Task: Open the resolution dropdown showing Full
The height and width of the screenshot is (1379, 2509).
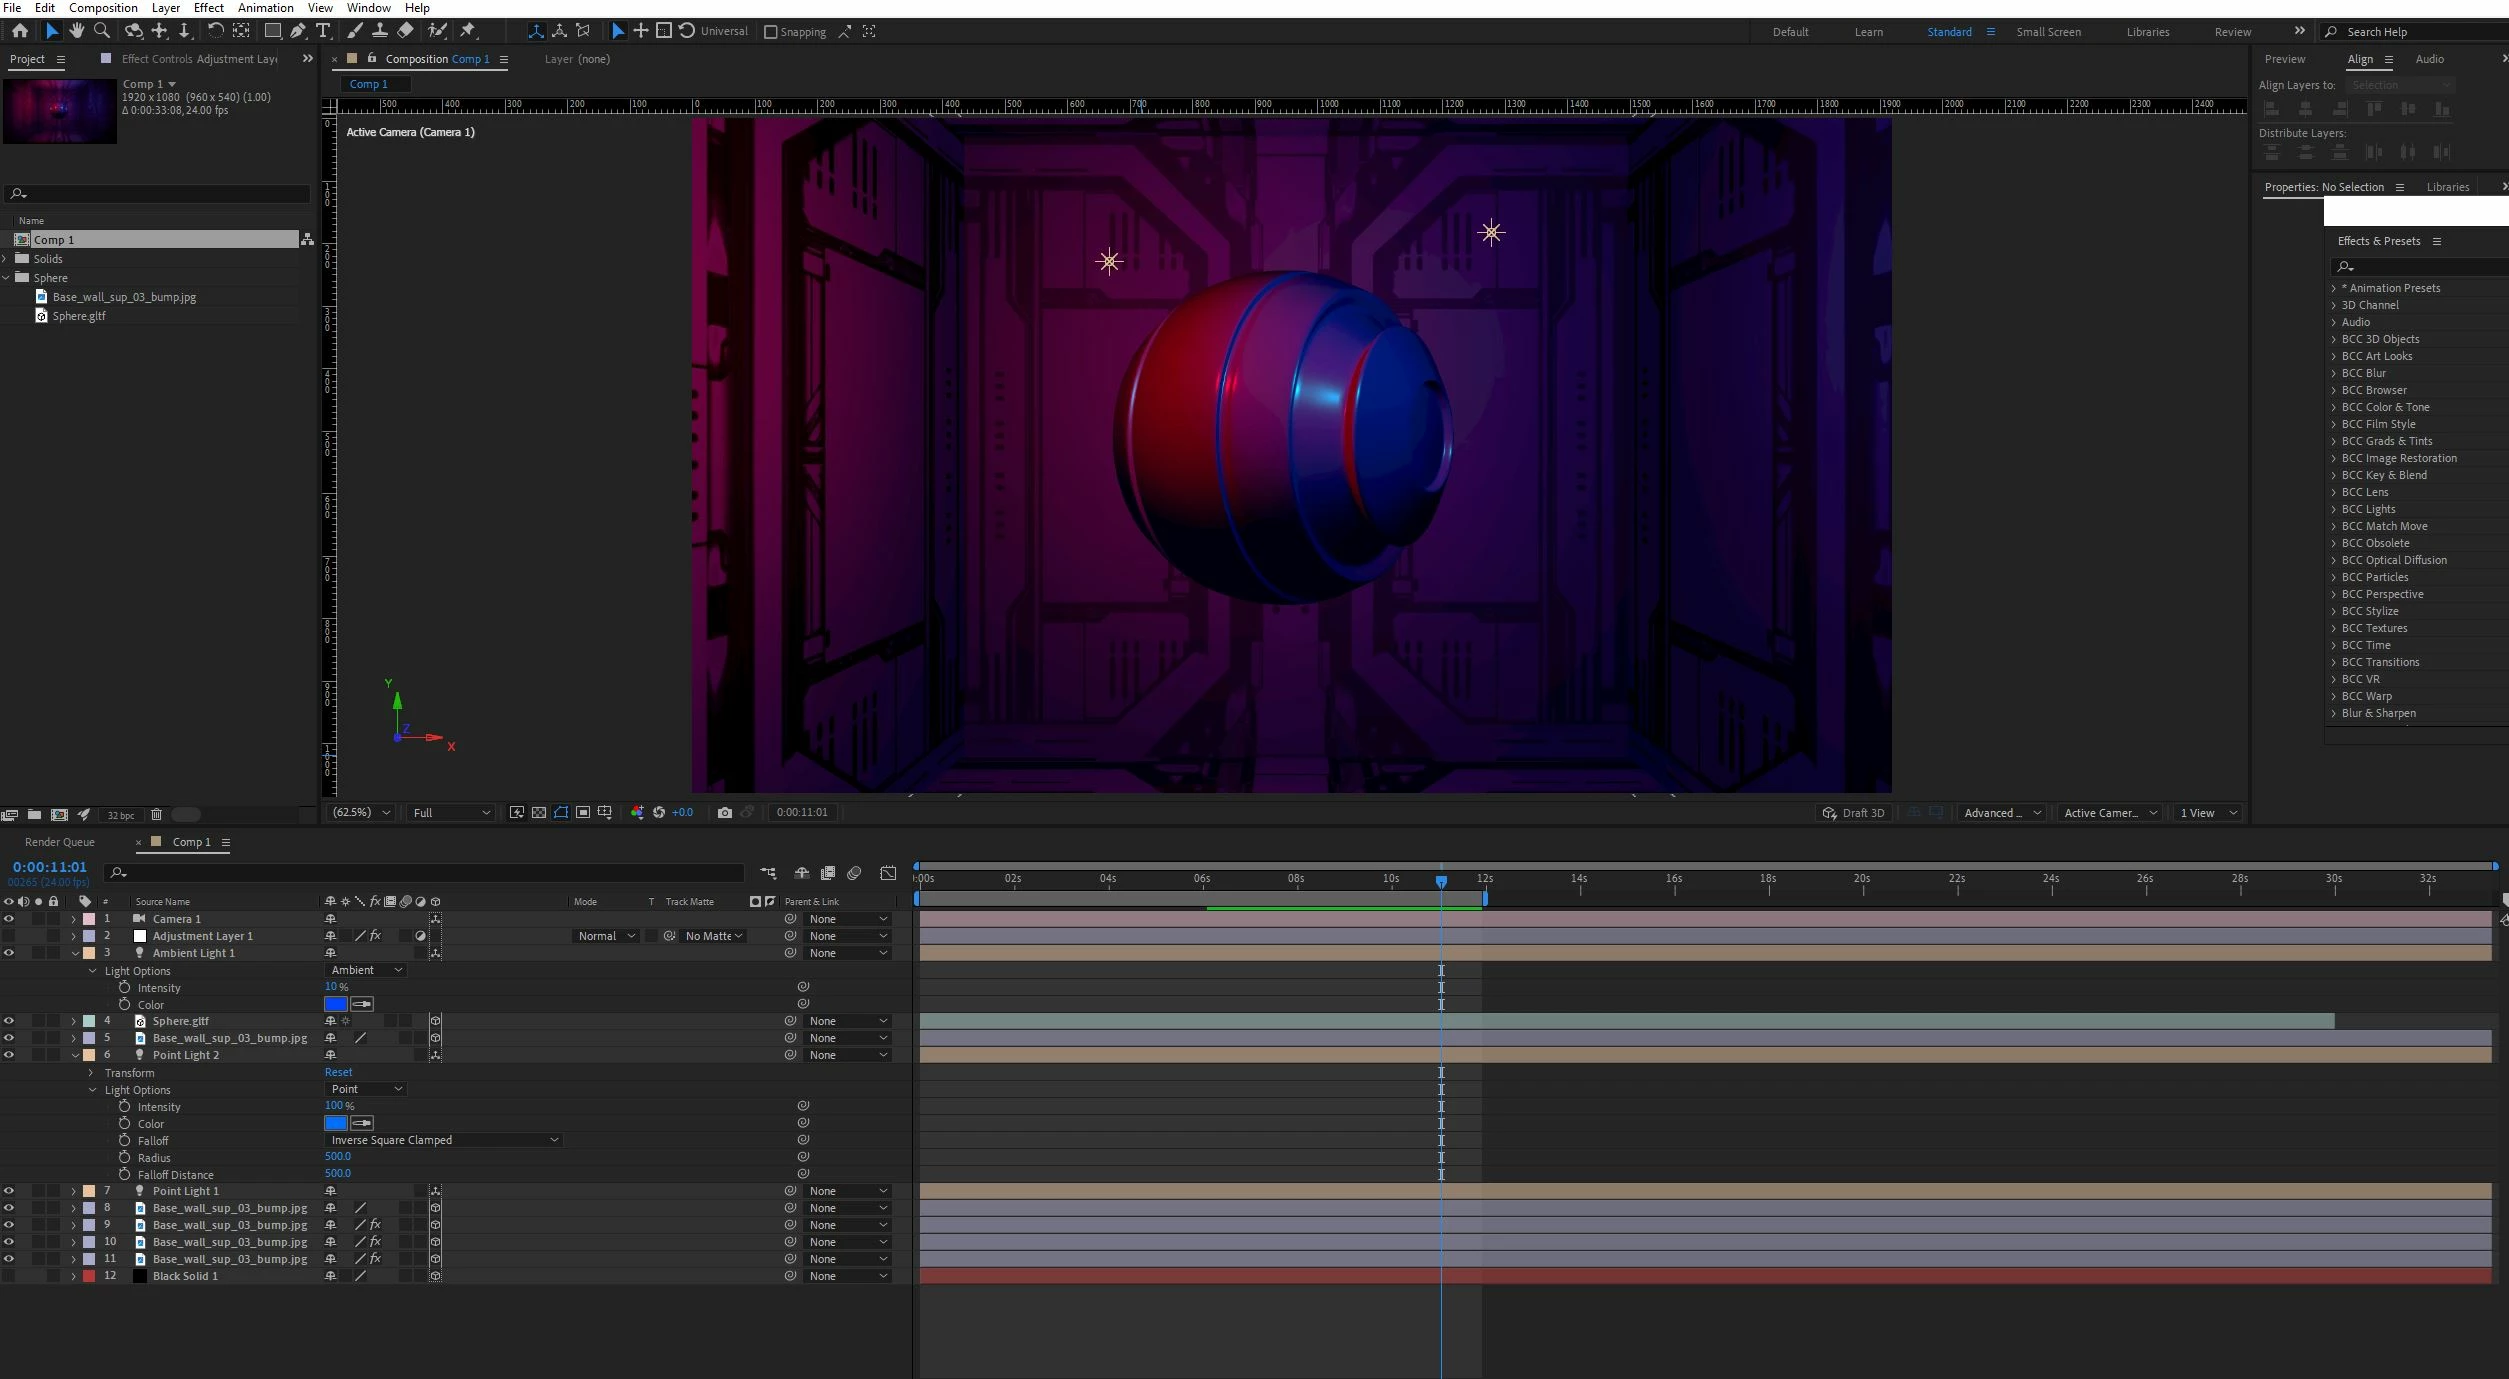Action: coord(451,812)
